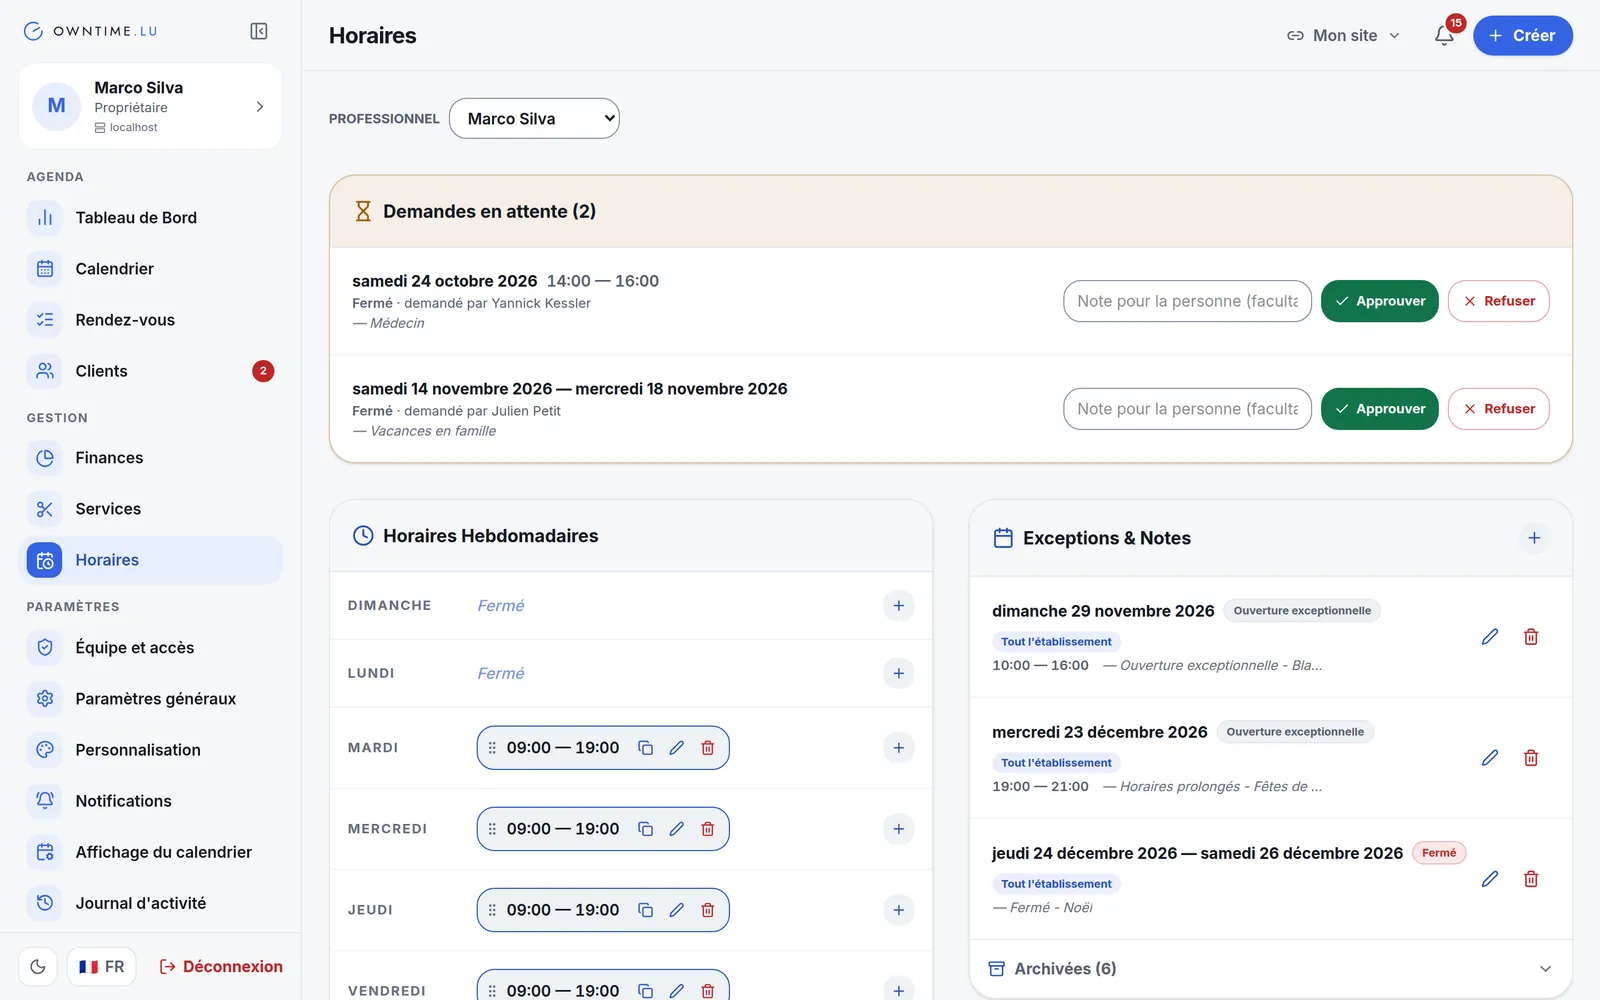Delete the Fermé - Noël exception
Image resolution: width=1600 pixels, height=1000 pixels.
pyautogui.click(x=1531, y=879)
